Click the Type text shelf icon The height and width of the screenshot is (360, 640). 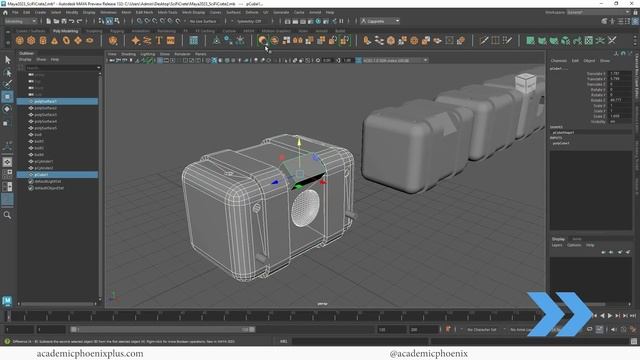[159, 40]
